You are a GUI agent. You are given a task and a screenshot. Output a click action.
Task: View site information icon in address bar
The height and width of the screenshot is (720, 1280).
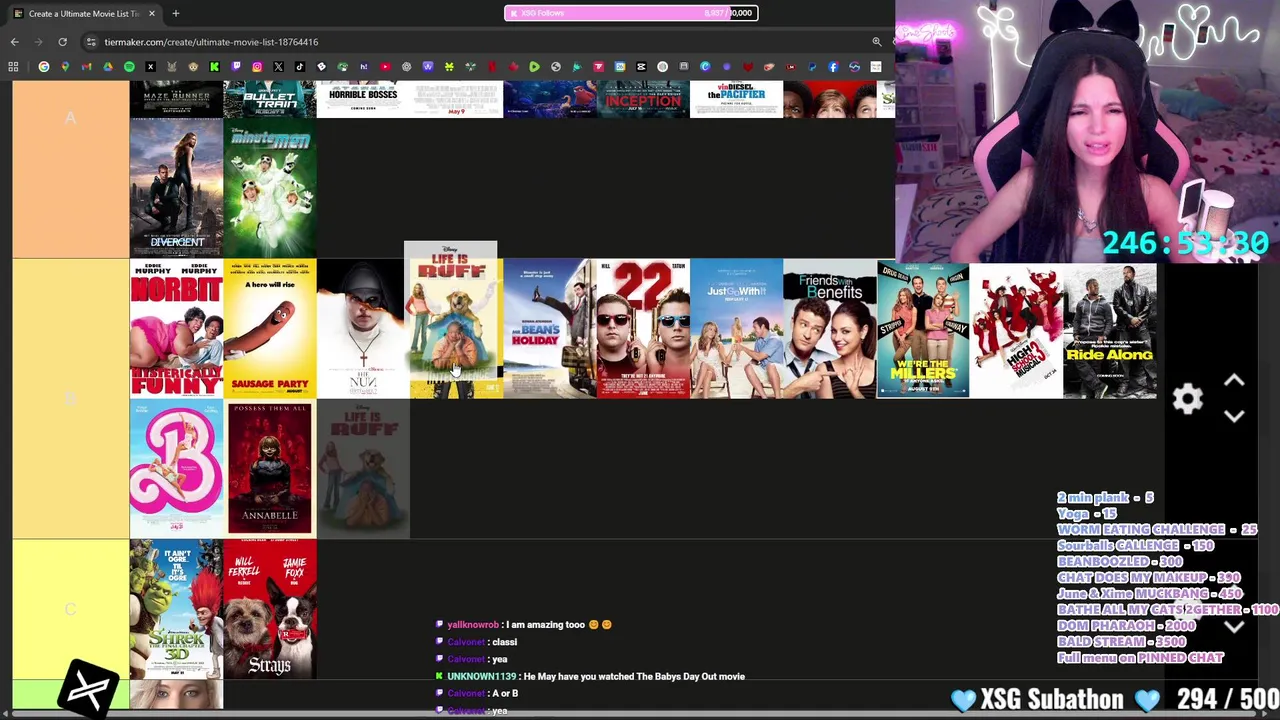pyautogui.click(x=91, y=42)
